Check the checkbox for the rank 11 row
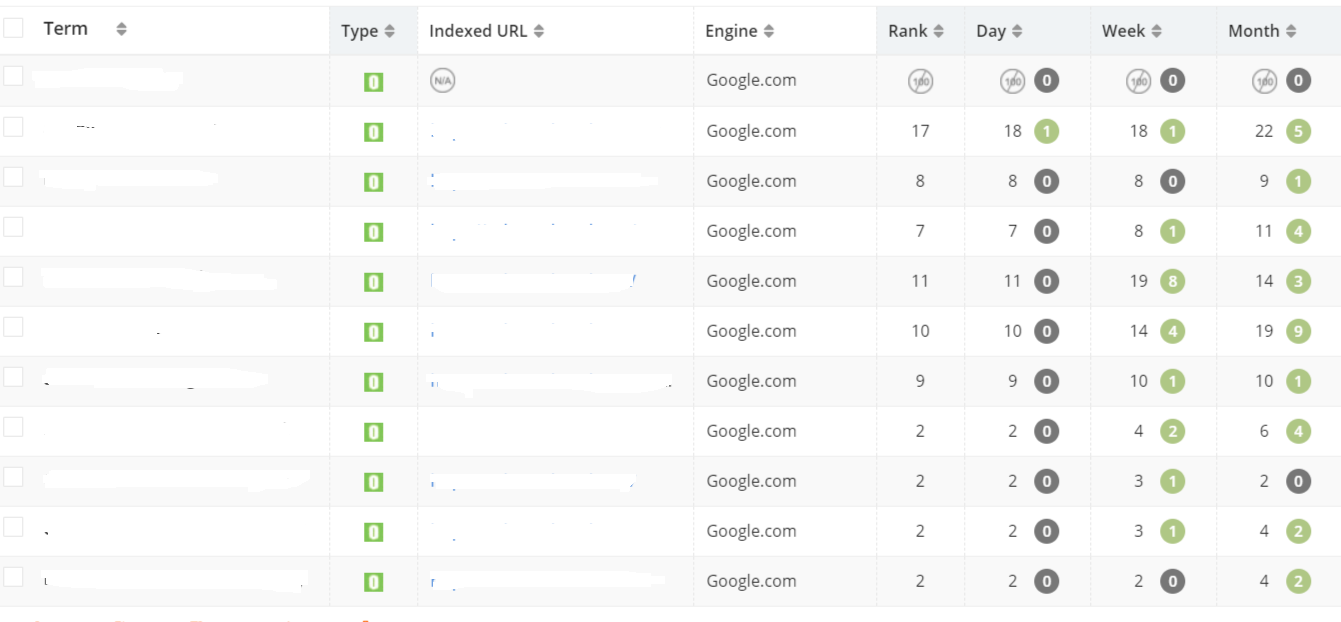 click(x=13, y=276)
